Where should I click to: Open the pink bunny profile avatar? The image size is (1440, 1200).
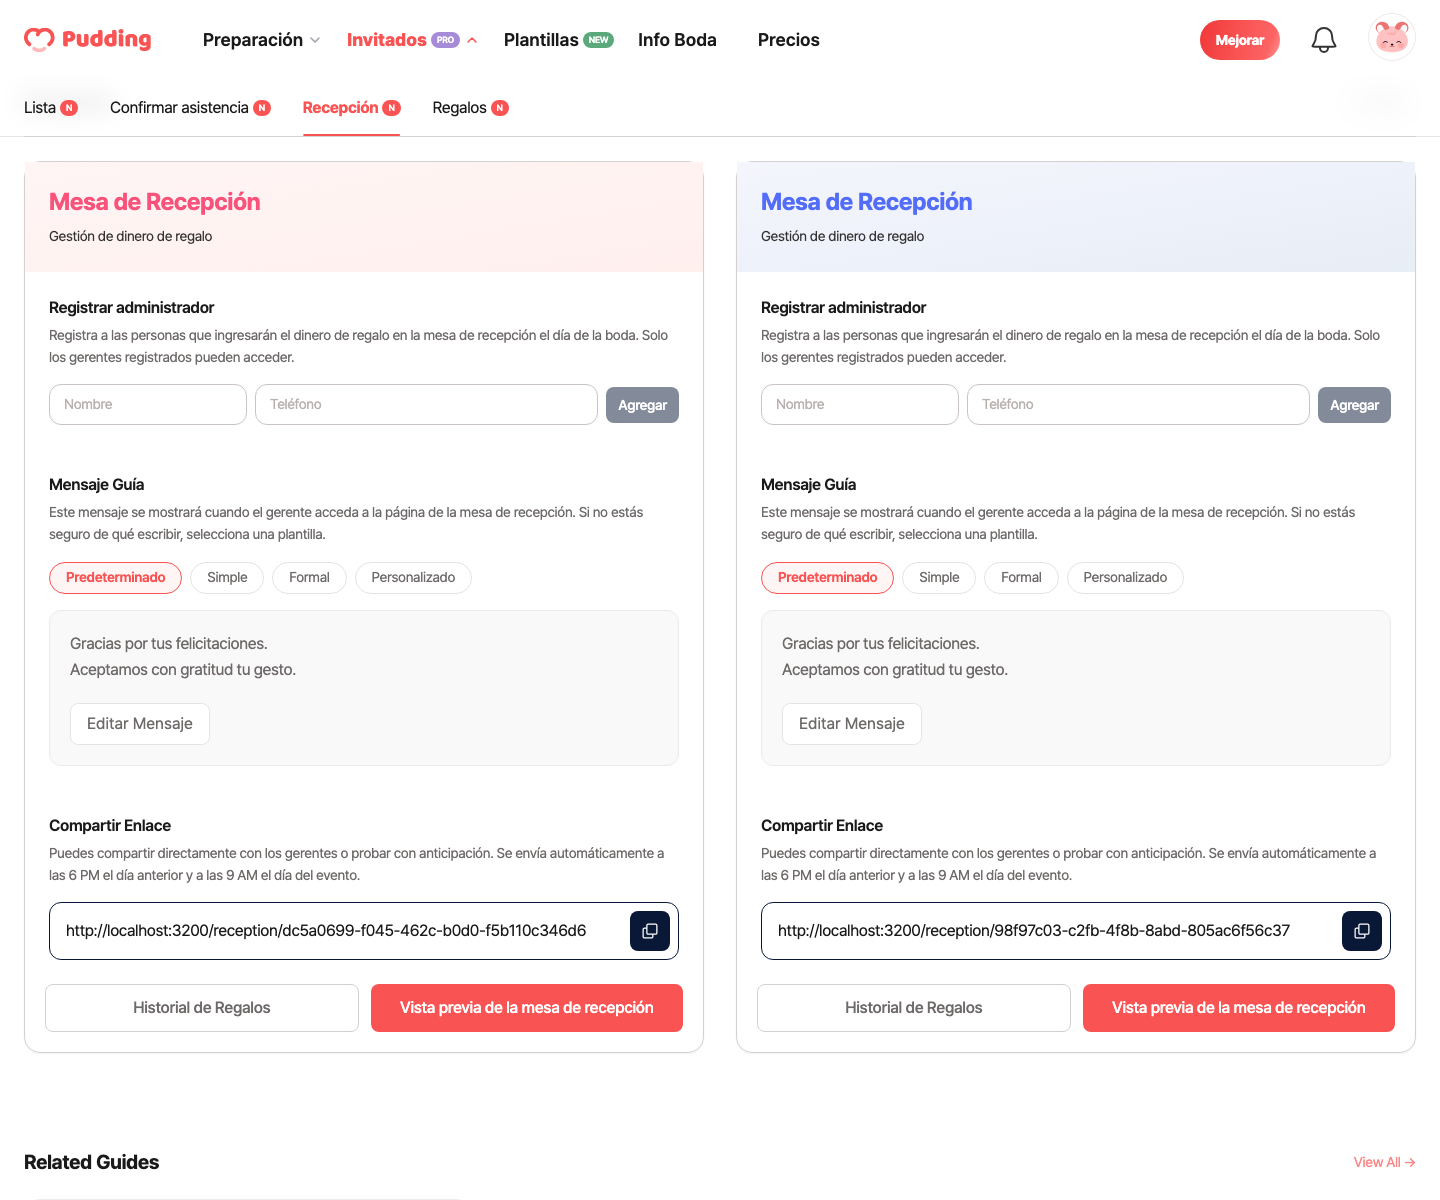coord(1392,38)
